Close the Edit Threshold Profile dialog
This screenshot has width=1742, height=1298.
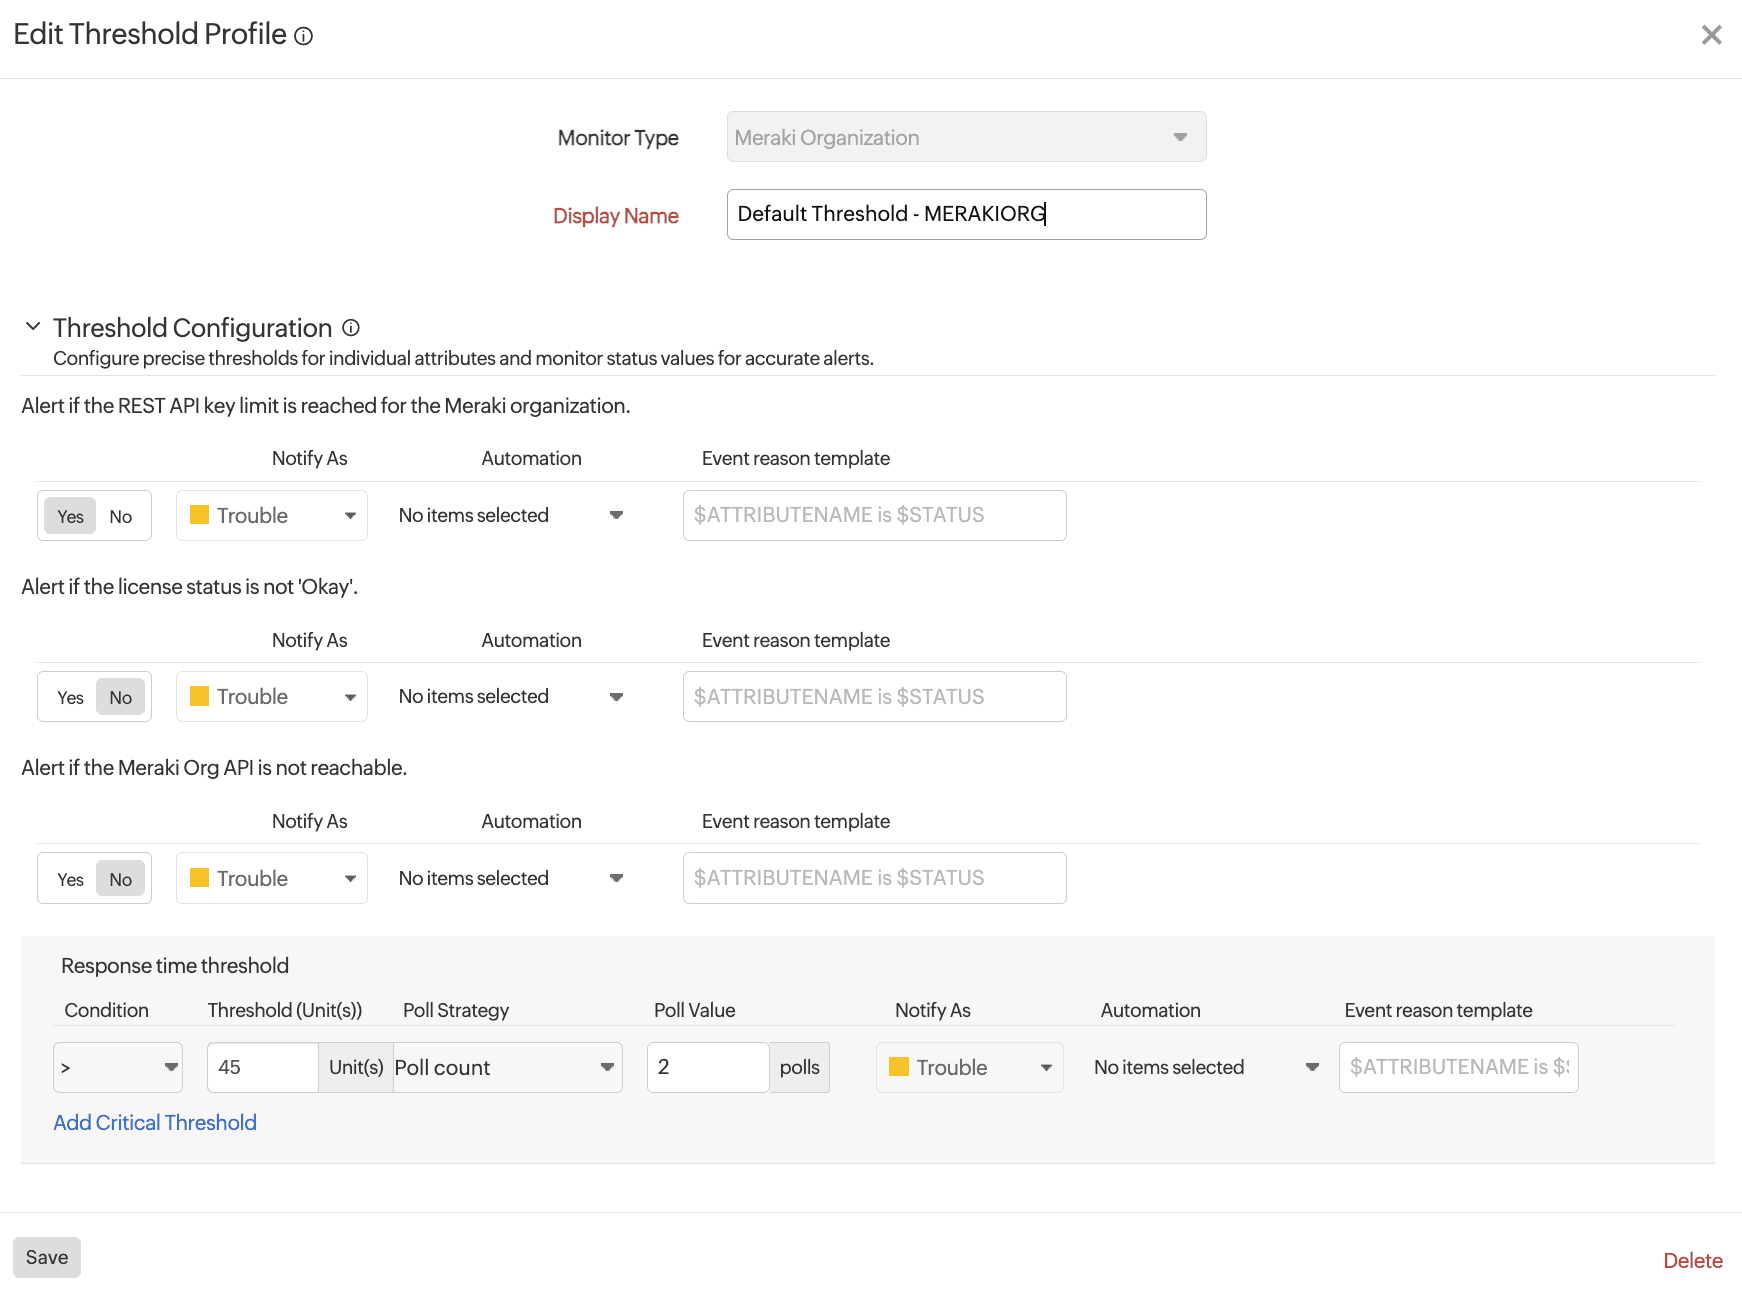coord(1711,35)
